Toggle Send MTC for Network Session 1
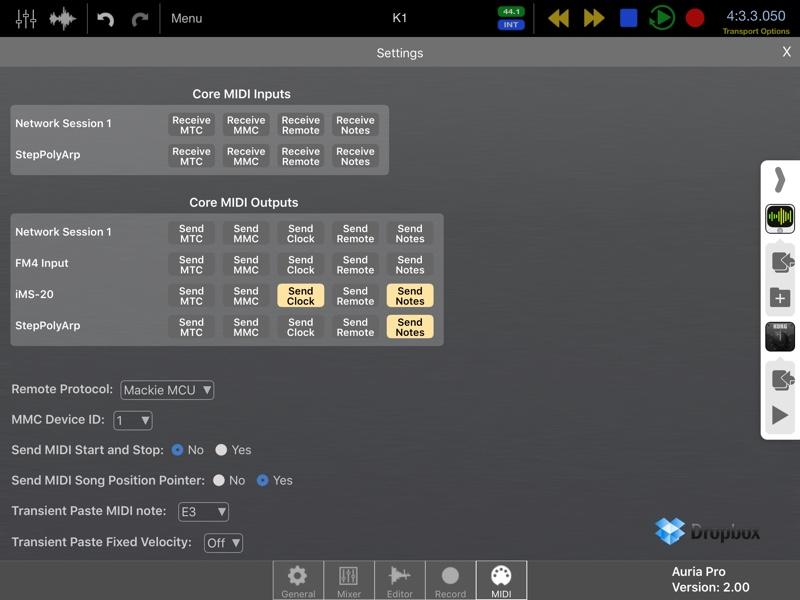This screenshot has height=600, width=800. tap(191, 234)
